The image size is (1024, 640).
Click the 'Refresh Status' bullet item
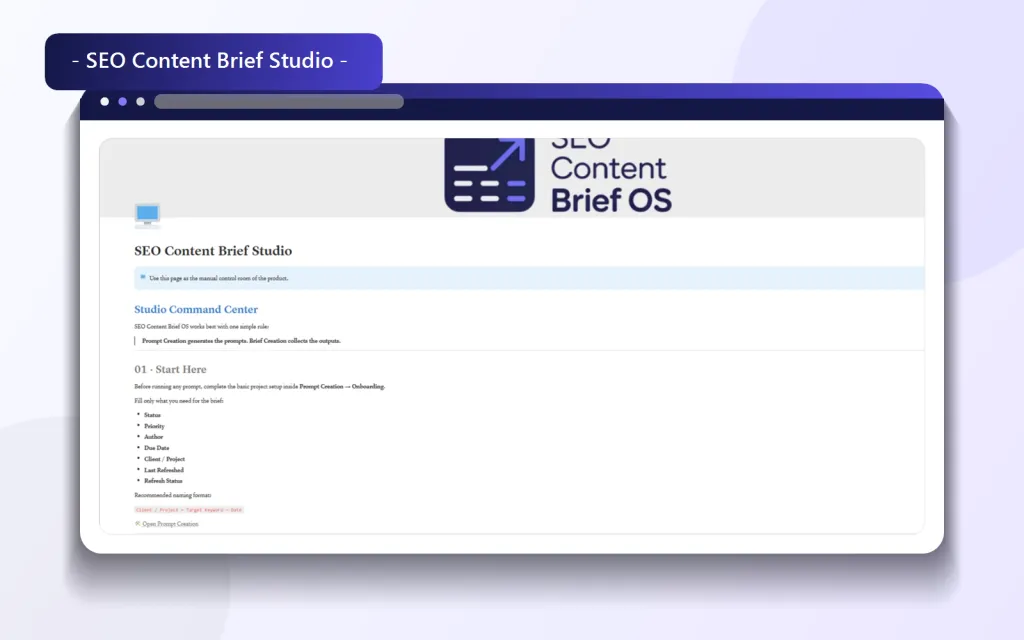click(x=163, y=481)
